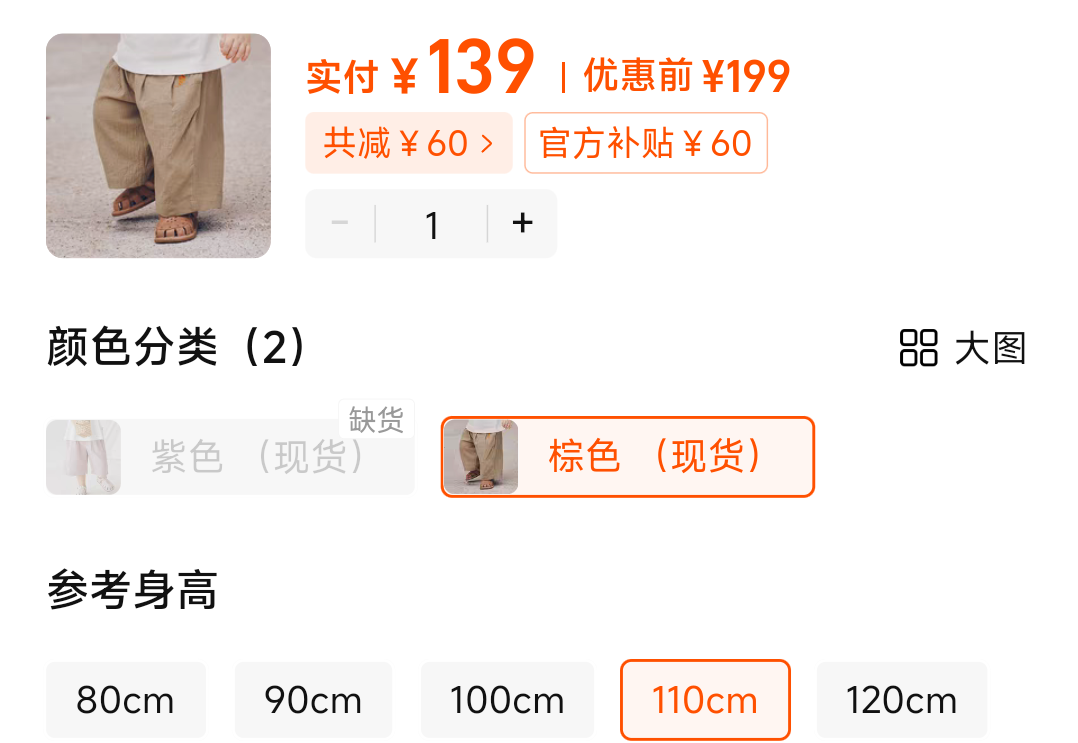Tap the 优惠前 ¥199 original price text

(687, 76)
